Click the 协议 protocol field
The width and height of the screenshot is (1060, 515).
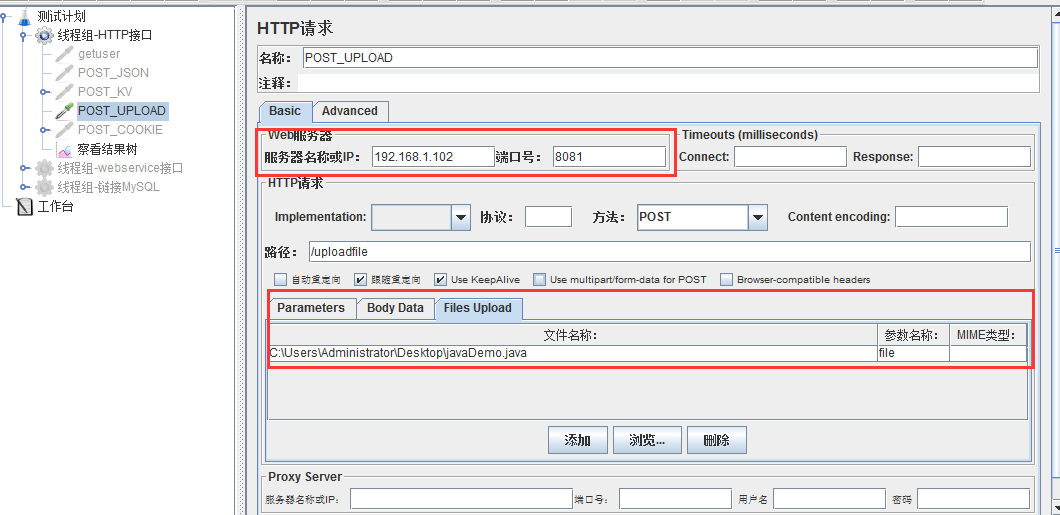(x=548, y=217)
